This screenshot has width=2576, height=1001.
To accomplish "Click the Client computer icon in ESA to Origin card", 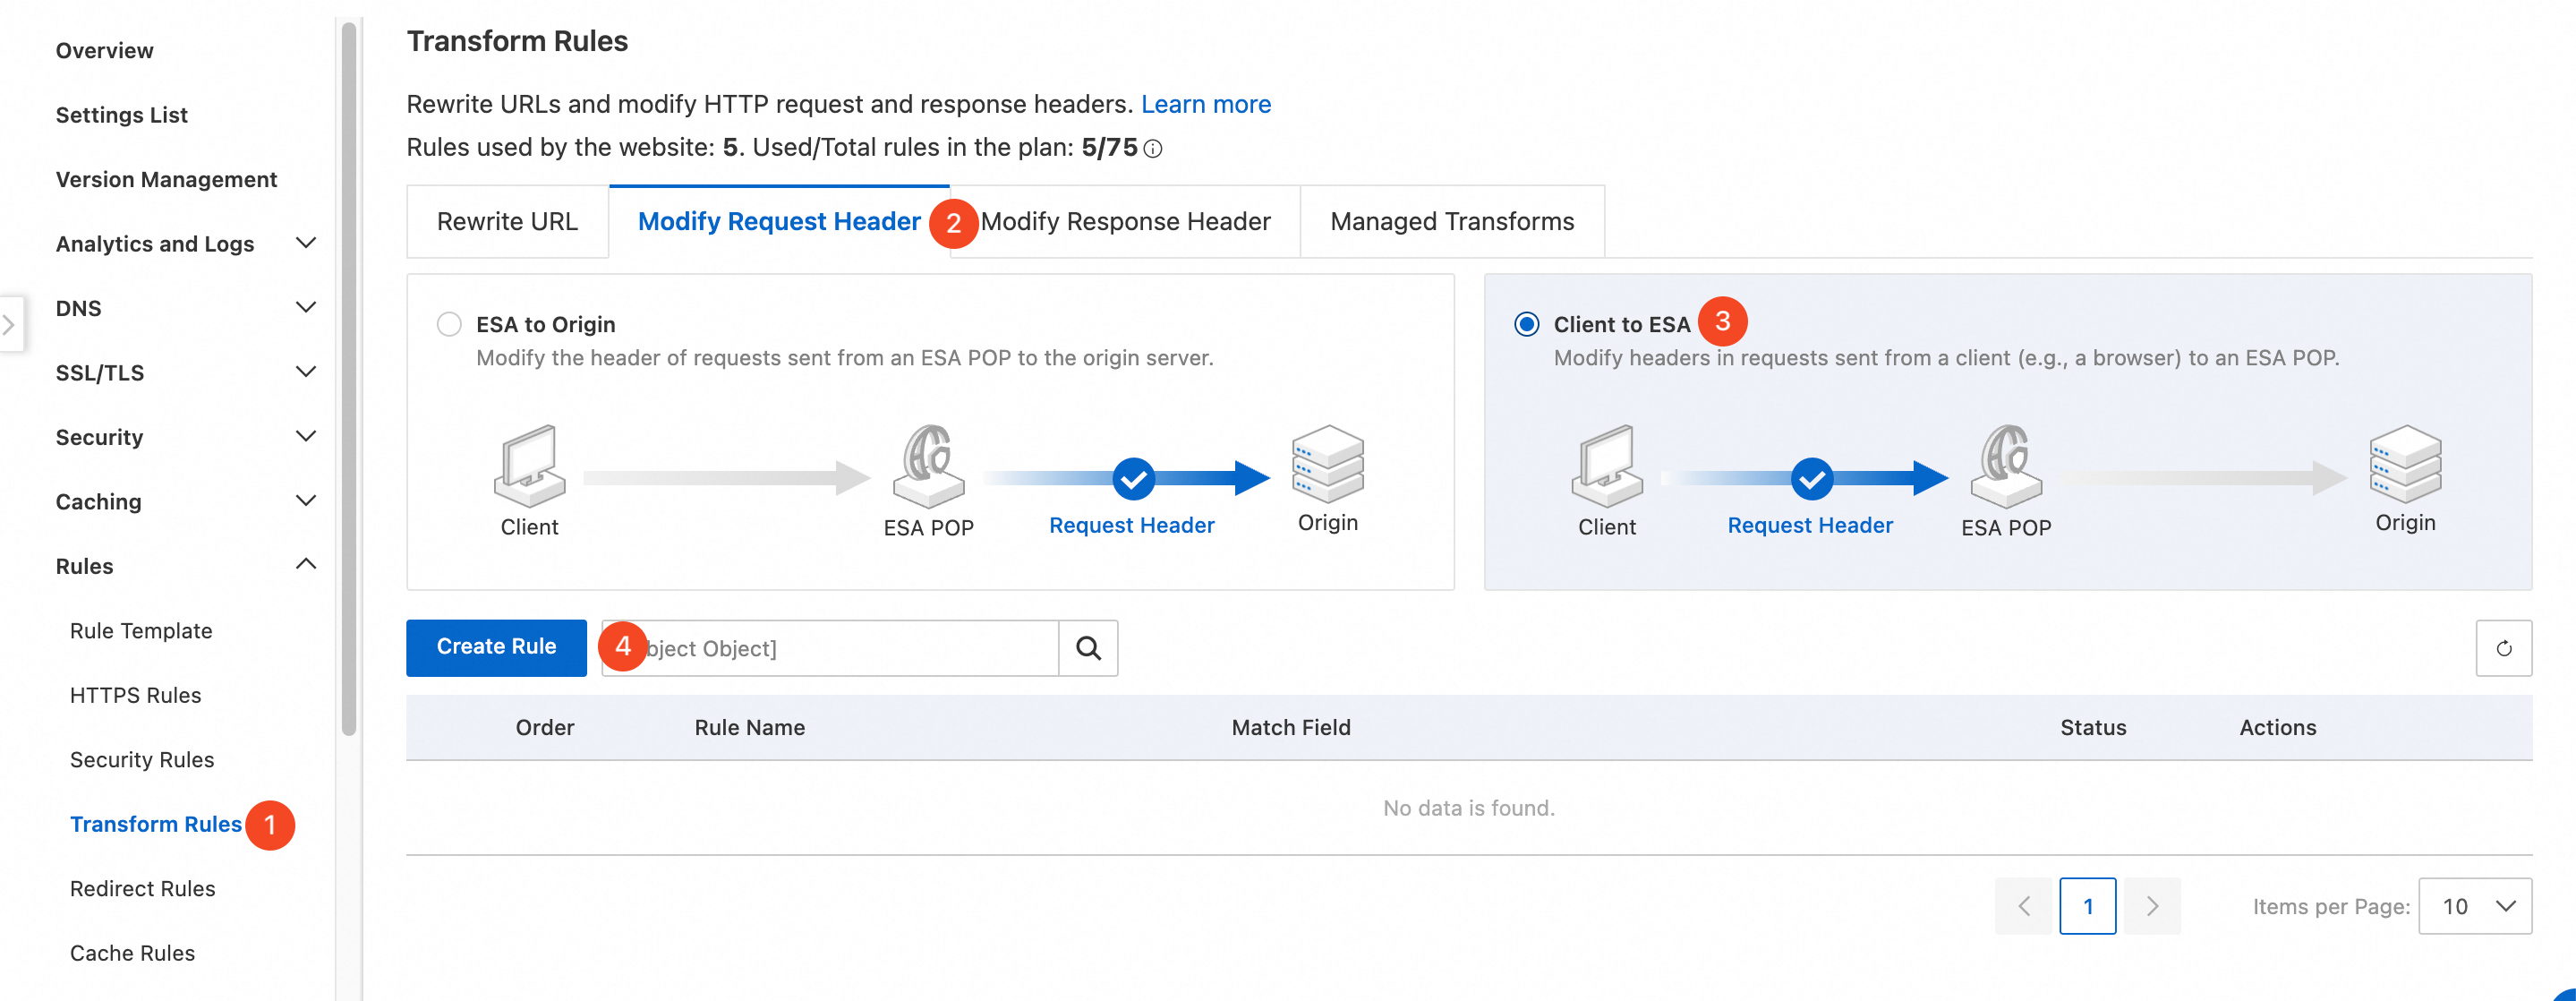I will pyautogui.click(x=529, y=466).
